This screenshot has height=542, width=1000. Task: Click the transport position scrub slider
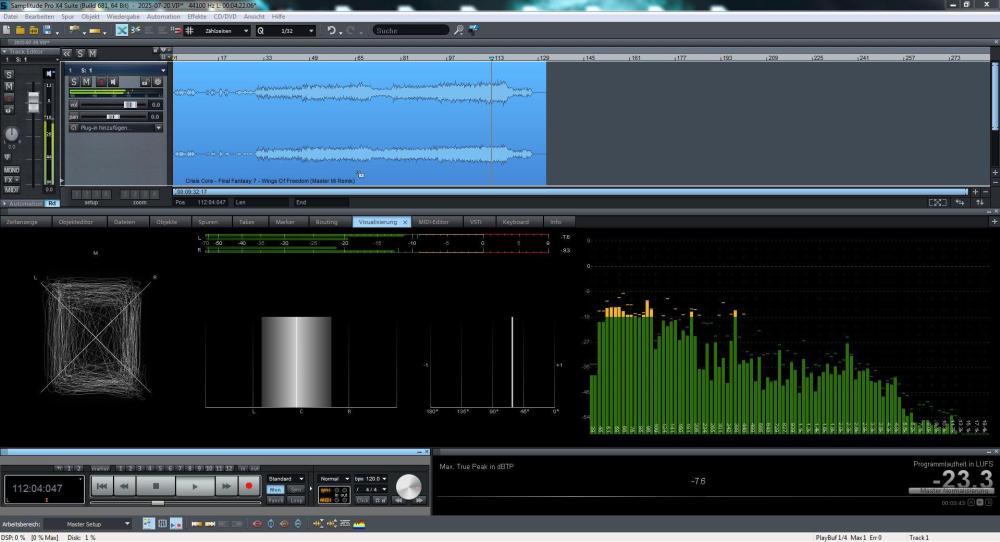(157, 502)
